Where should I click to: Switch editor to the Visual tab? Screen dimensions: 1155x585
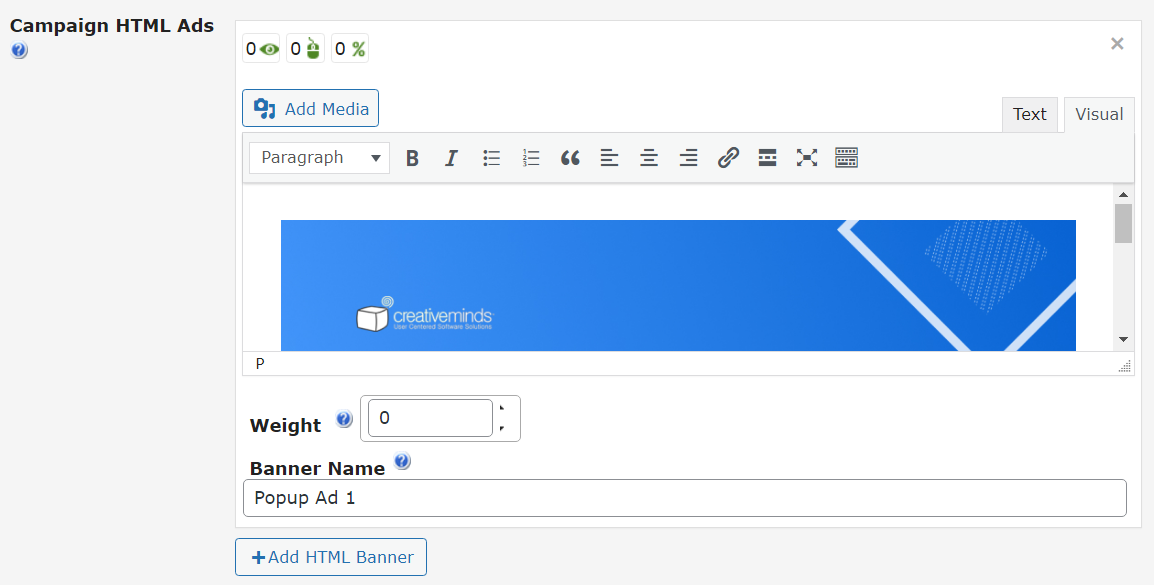pyautogui.click(x=1099, y=115)
